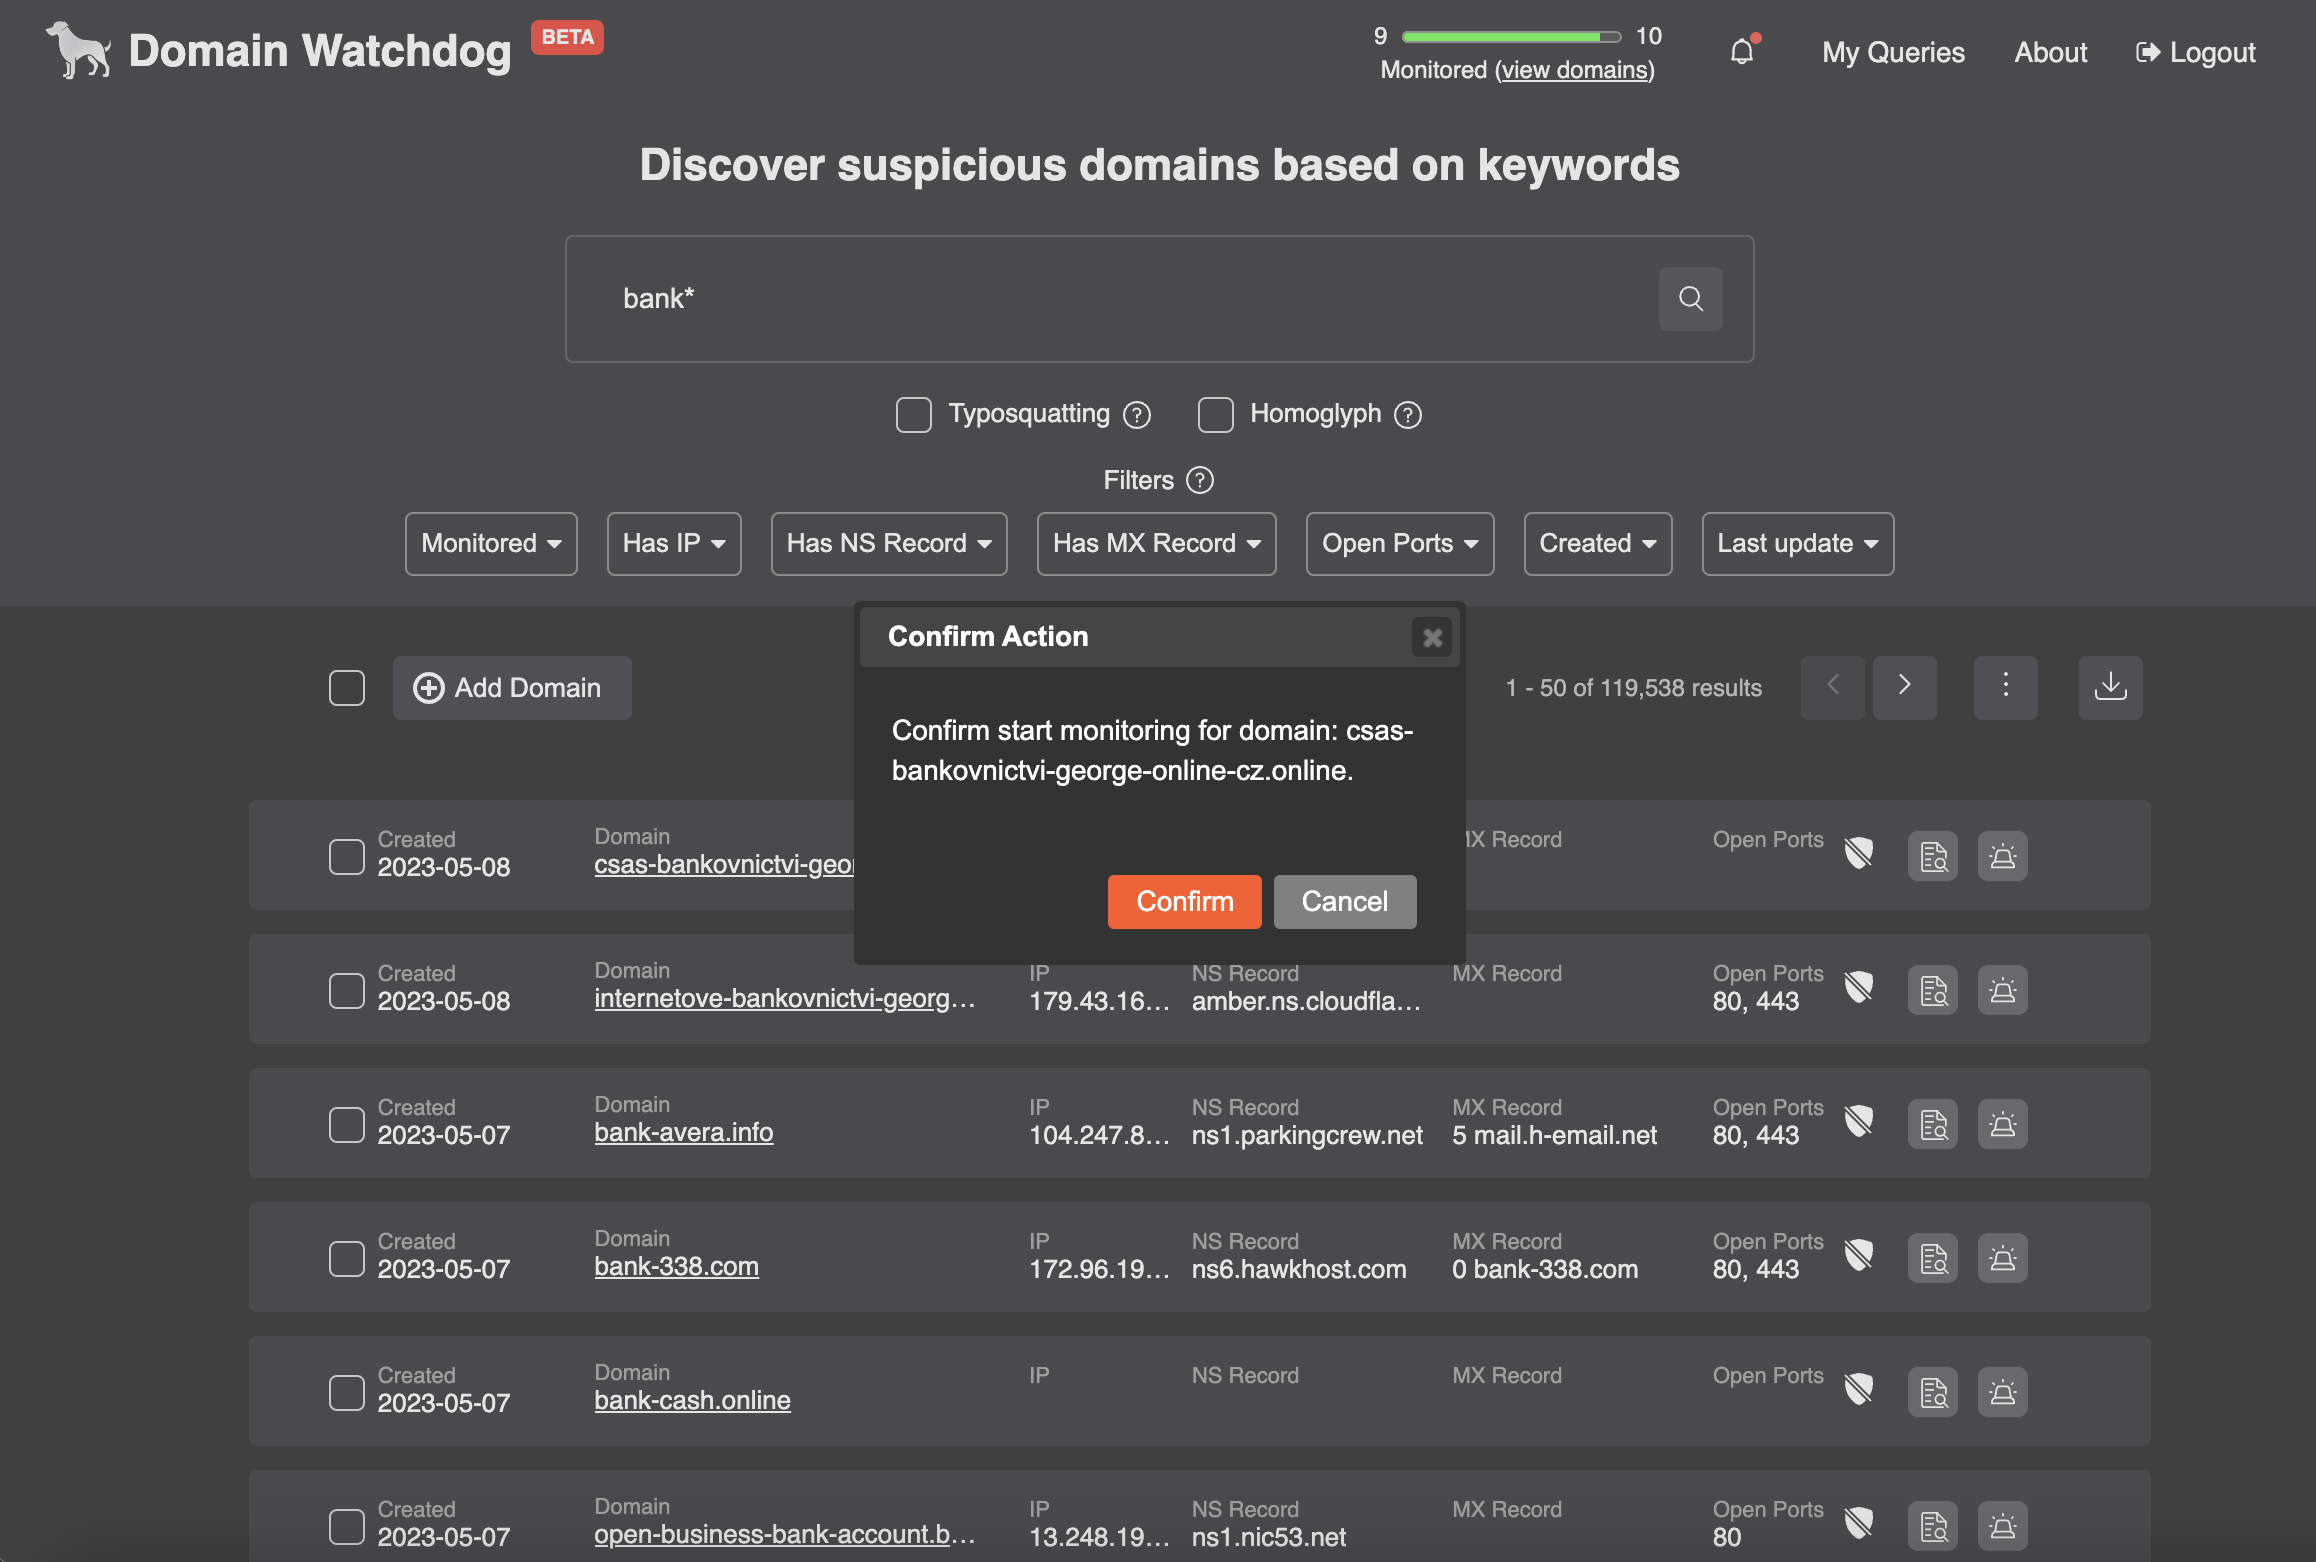Click the shield icon for csas-bankovnictvi row
This screenshot has height=1562, width=2316.
click(1859, 854)
